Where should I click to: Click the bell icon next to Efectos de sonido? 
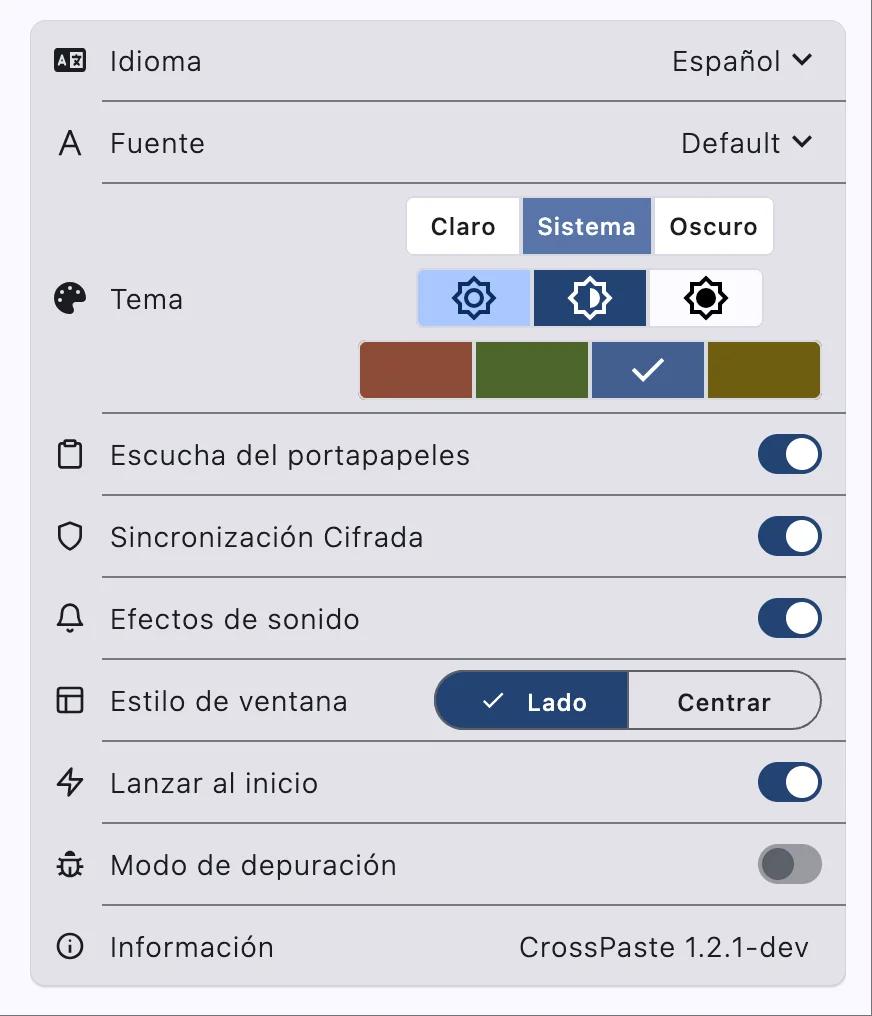[x=68, y=618]
